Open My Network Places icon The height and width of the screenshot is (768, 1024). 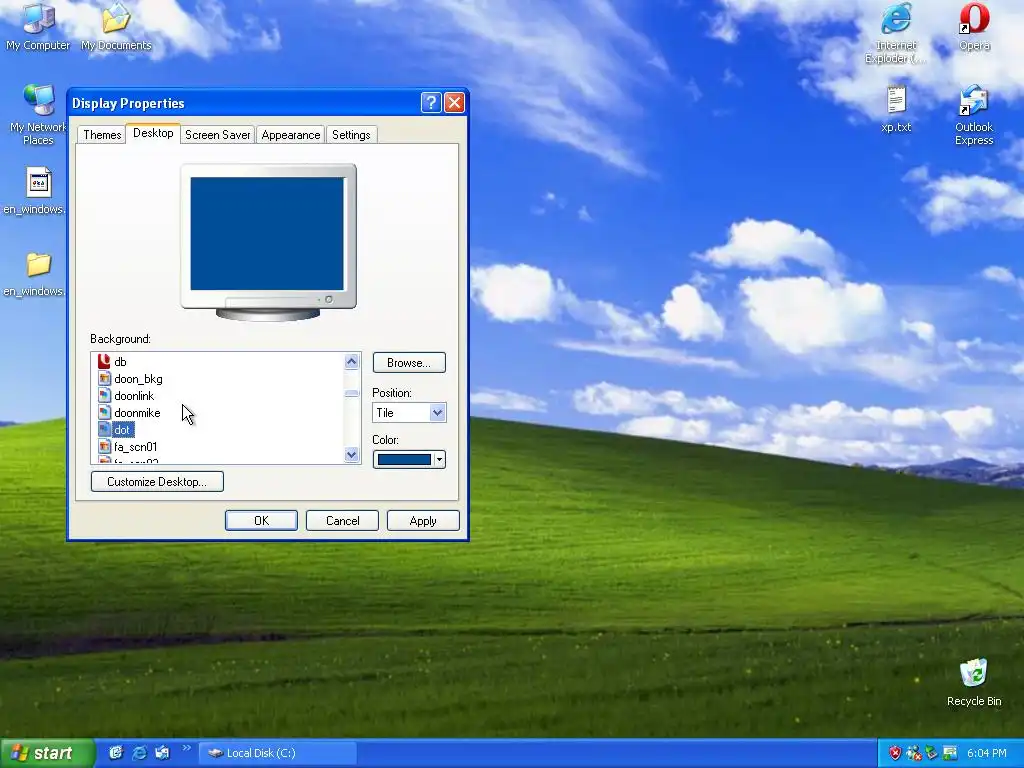tap(38, 115)
